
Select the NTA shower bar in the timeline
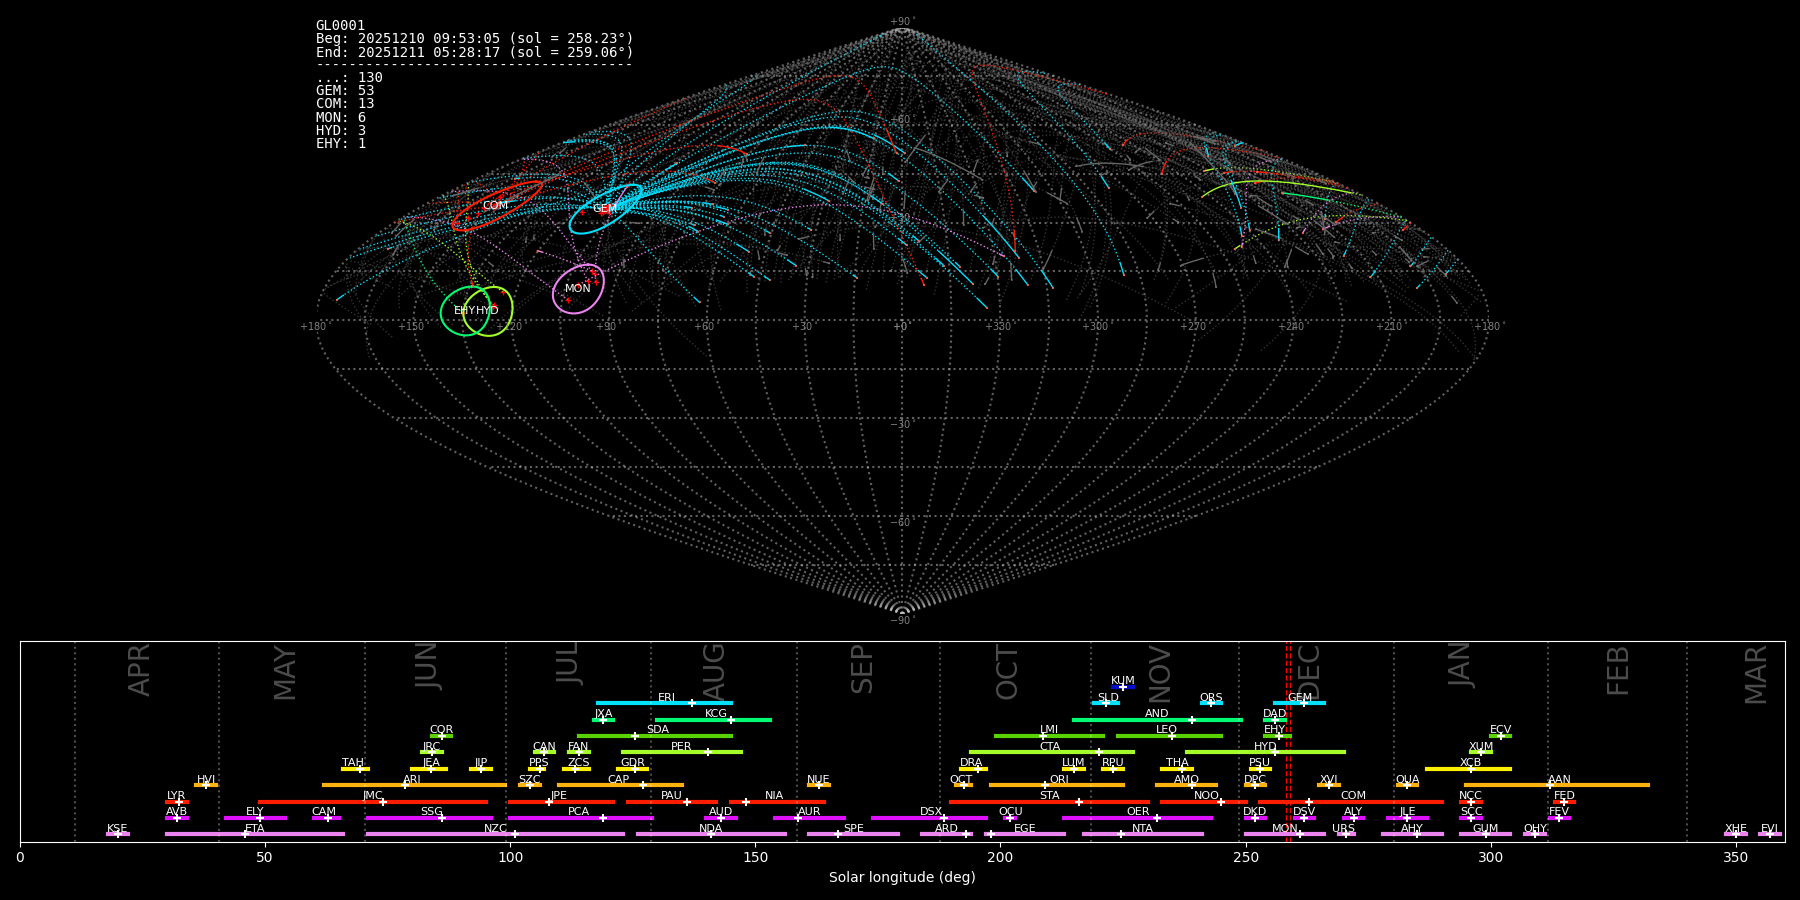pyautogui.click(x=1143, y=834)
